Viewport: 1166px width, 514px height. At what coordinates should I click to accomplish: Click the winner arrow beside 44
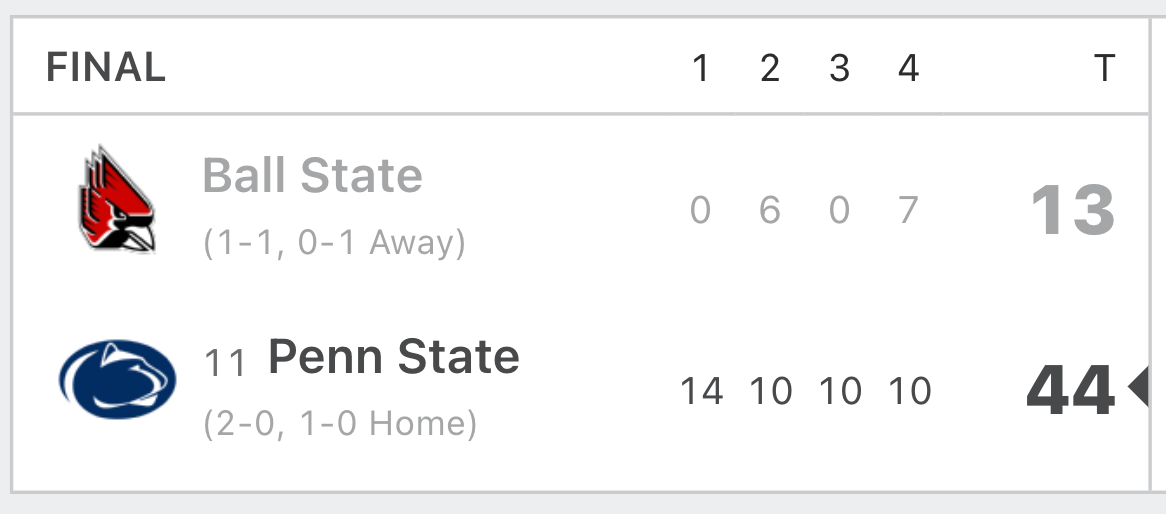[1138, 388]
